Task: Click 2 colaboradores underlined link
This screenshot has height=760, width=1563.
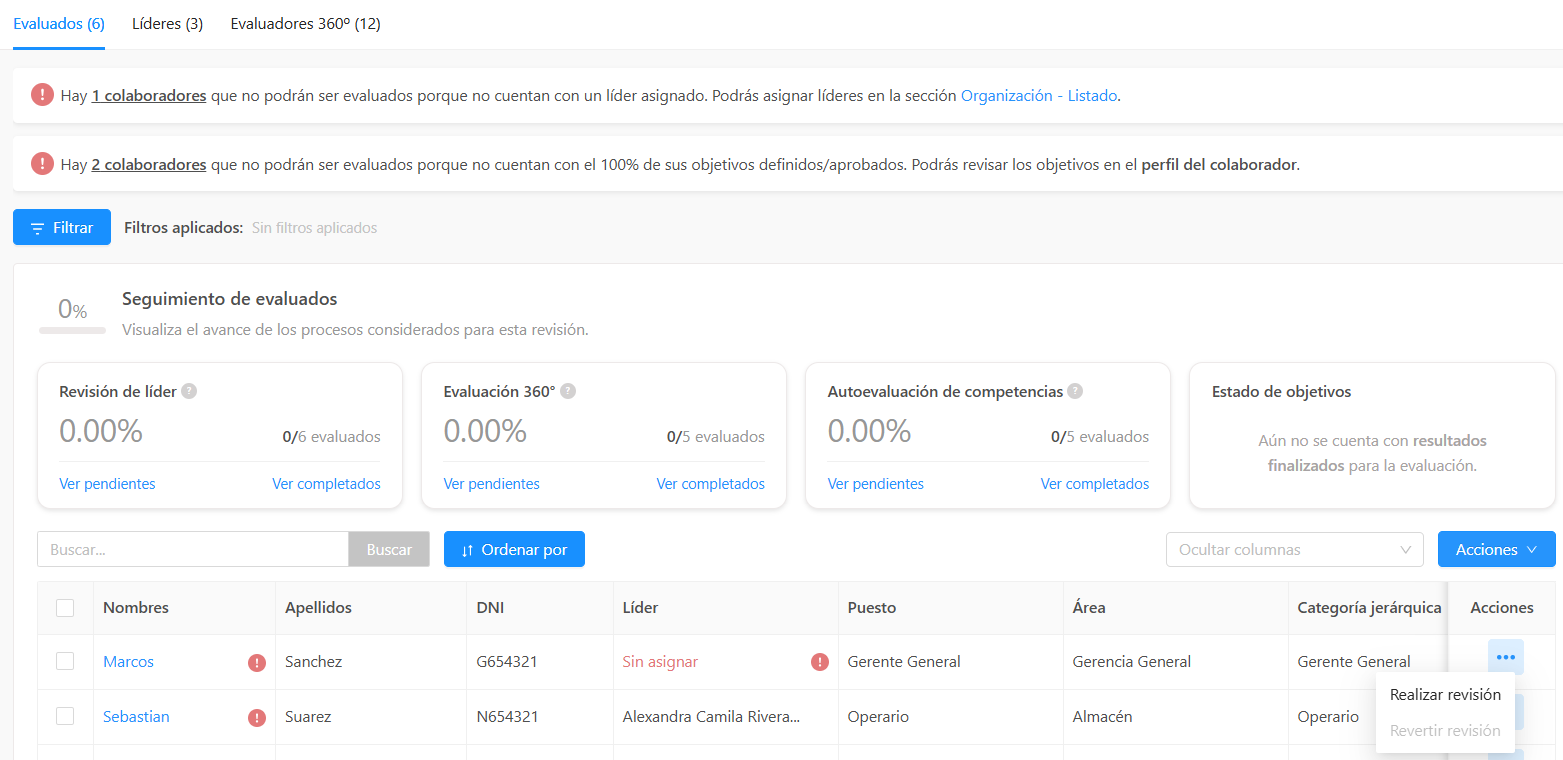Action: coord(149,164)
